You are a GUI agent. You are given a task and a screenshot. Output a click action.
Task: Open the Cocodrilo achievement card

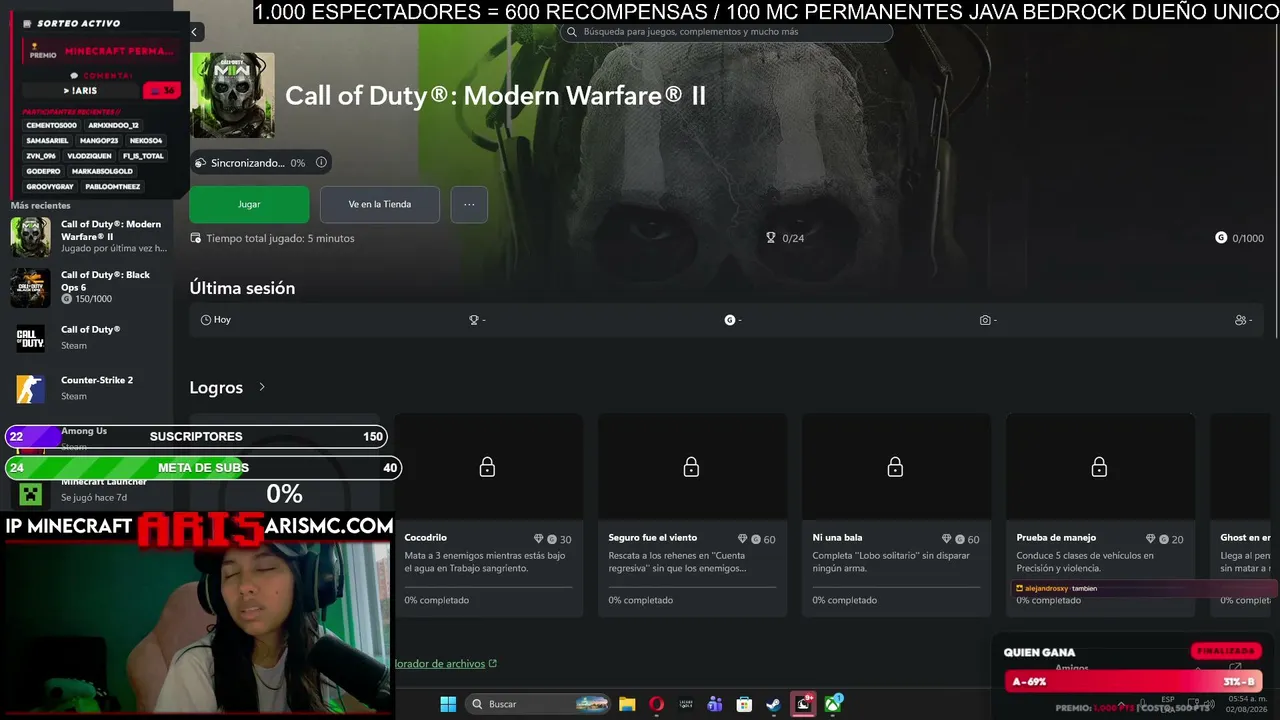(488, 515)
